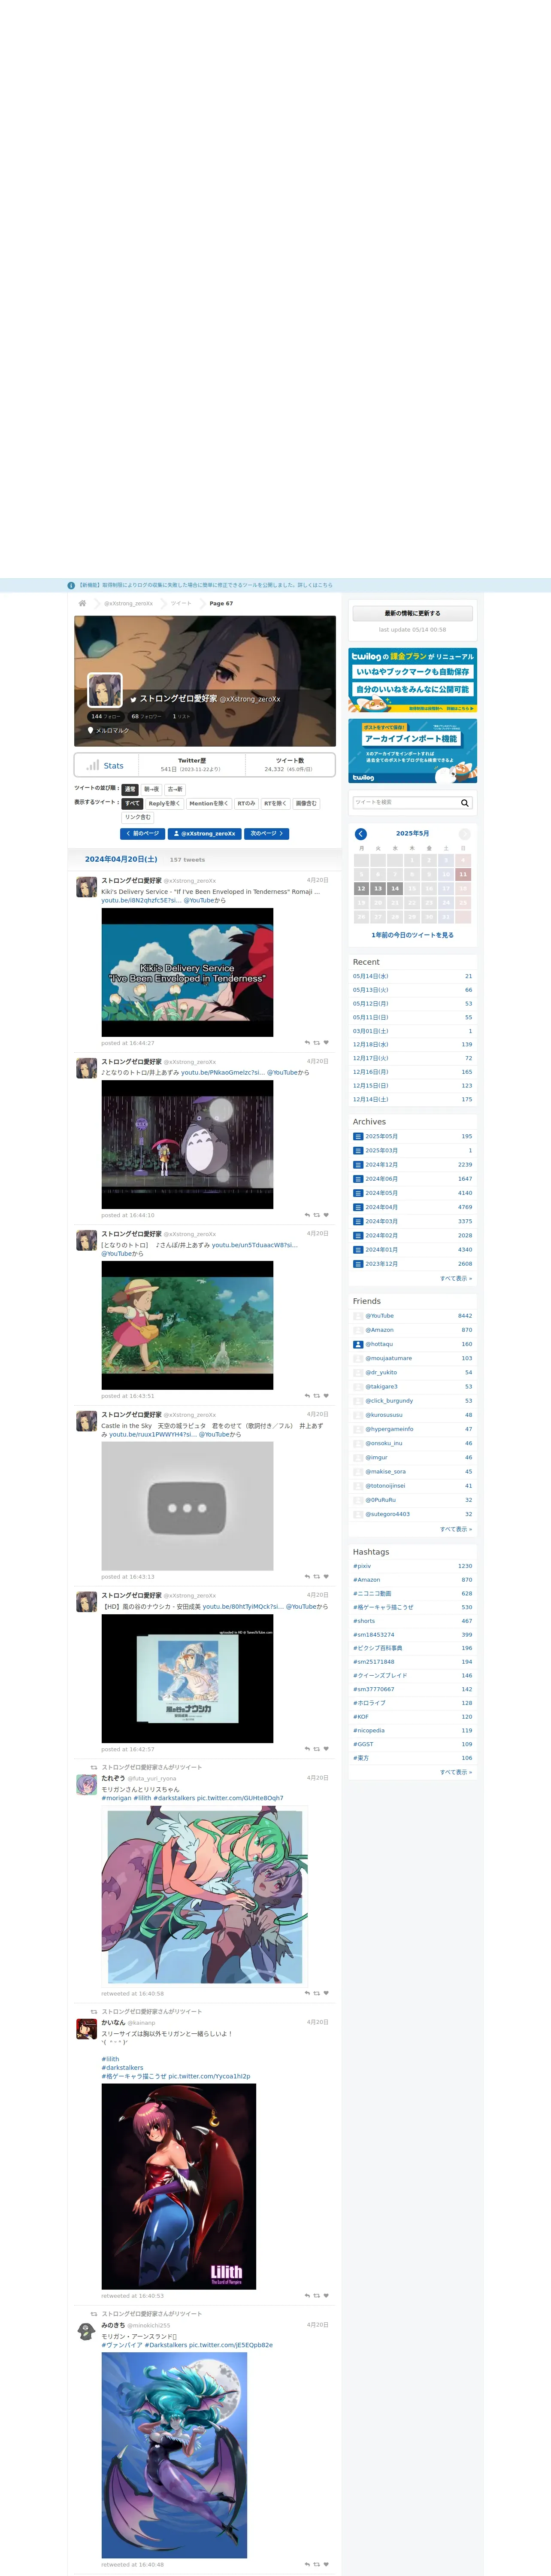Select calendar day 11
This screenshot has width=551, height=2576.
pos(463,874)
